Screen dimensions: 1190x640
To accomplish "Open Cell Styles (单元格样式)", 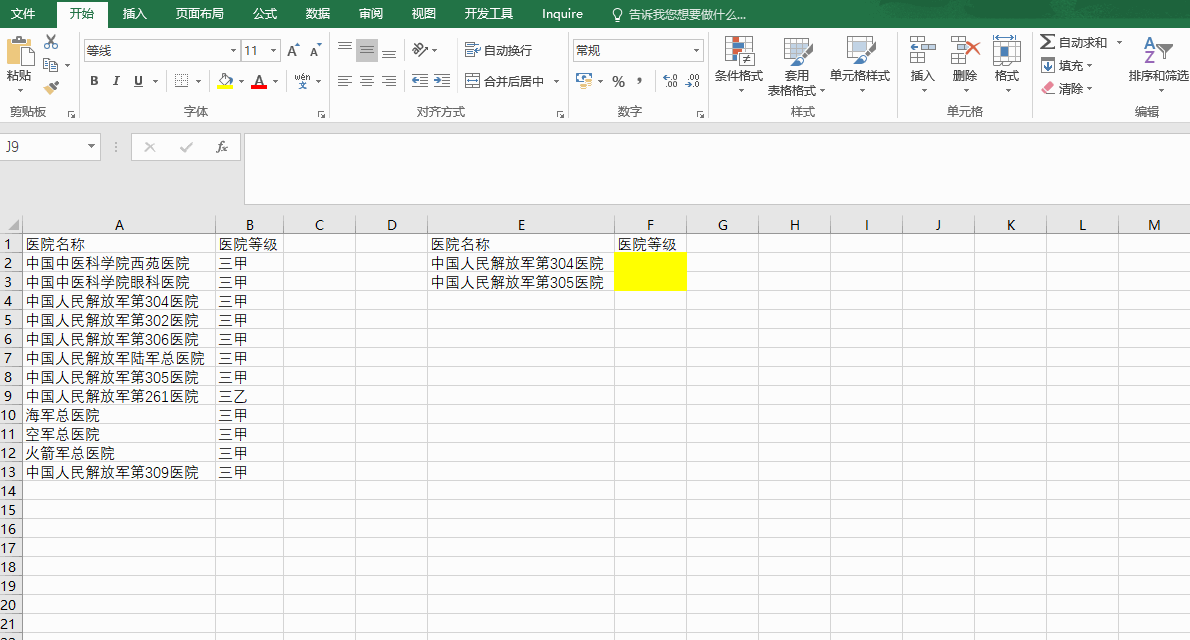I will click(x=859, y=65).
